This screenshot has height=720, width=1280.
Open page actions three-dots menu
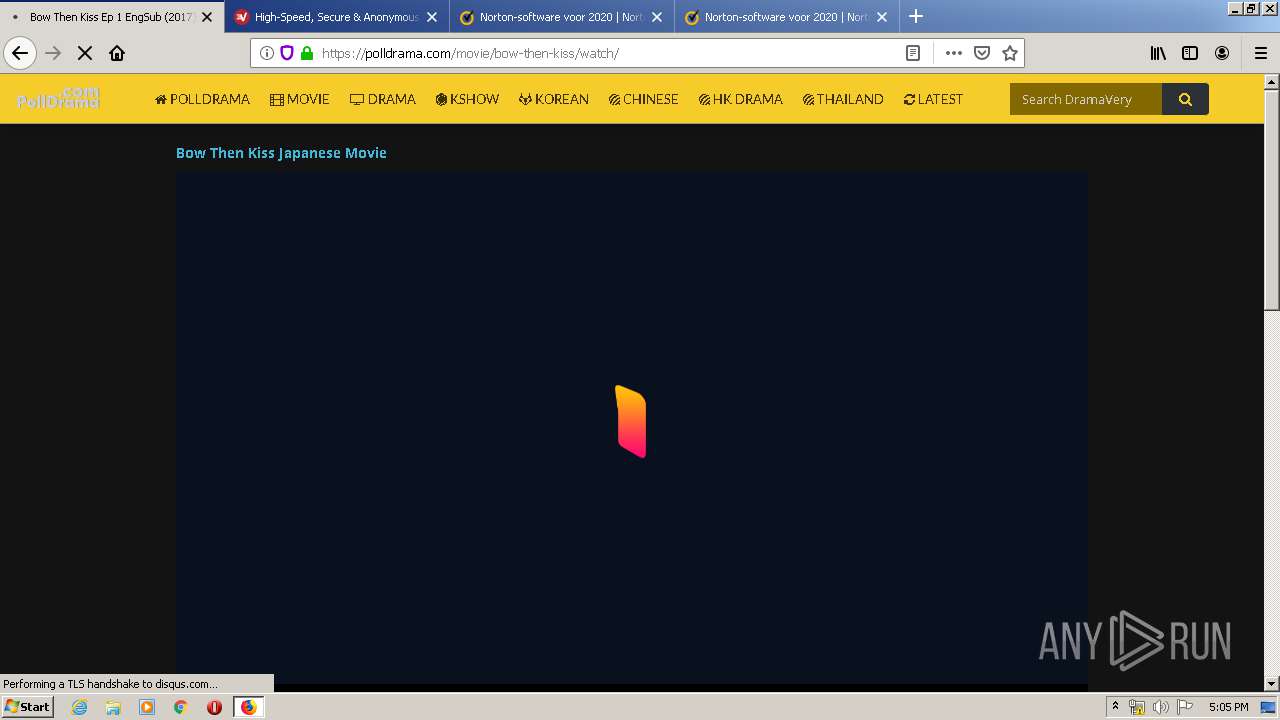(x=954, y=53)
